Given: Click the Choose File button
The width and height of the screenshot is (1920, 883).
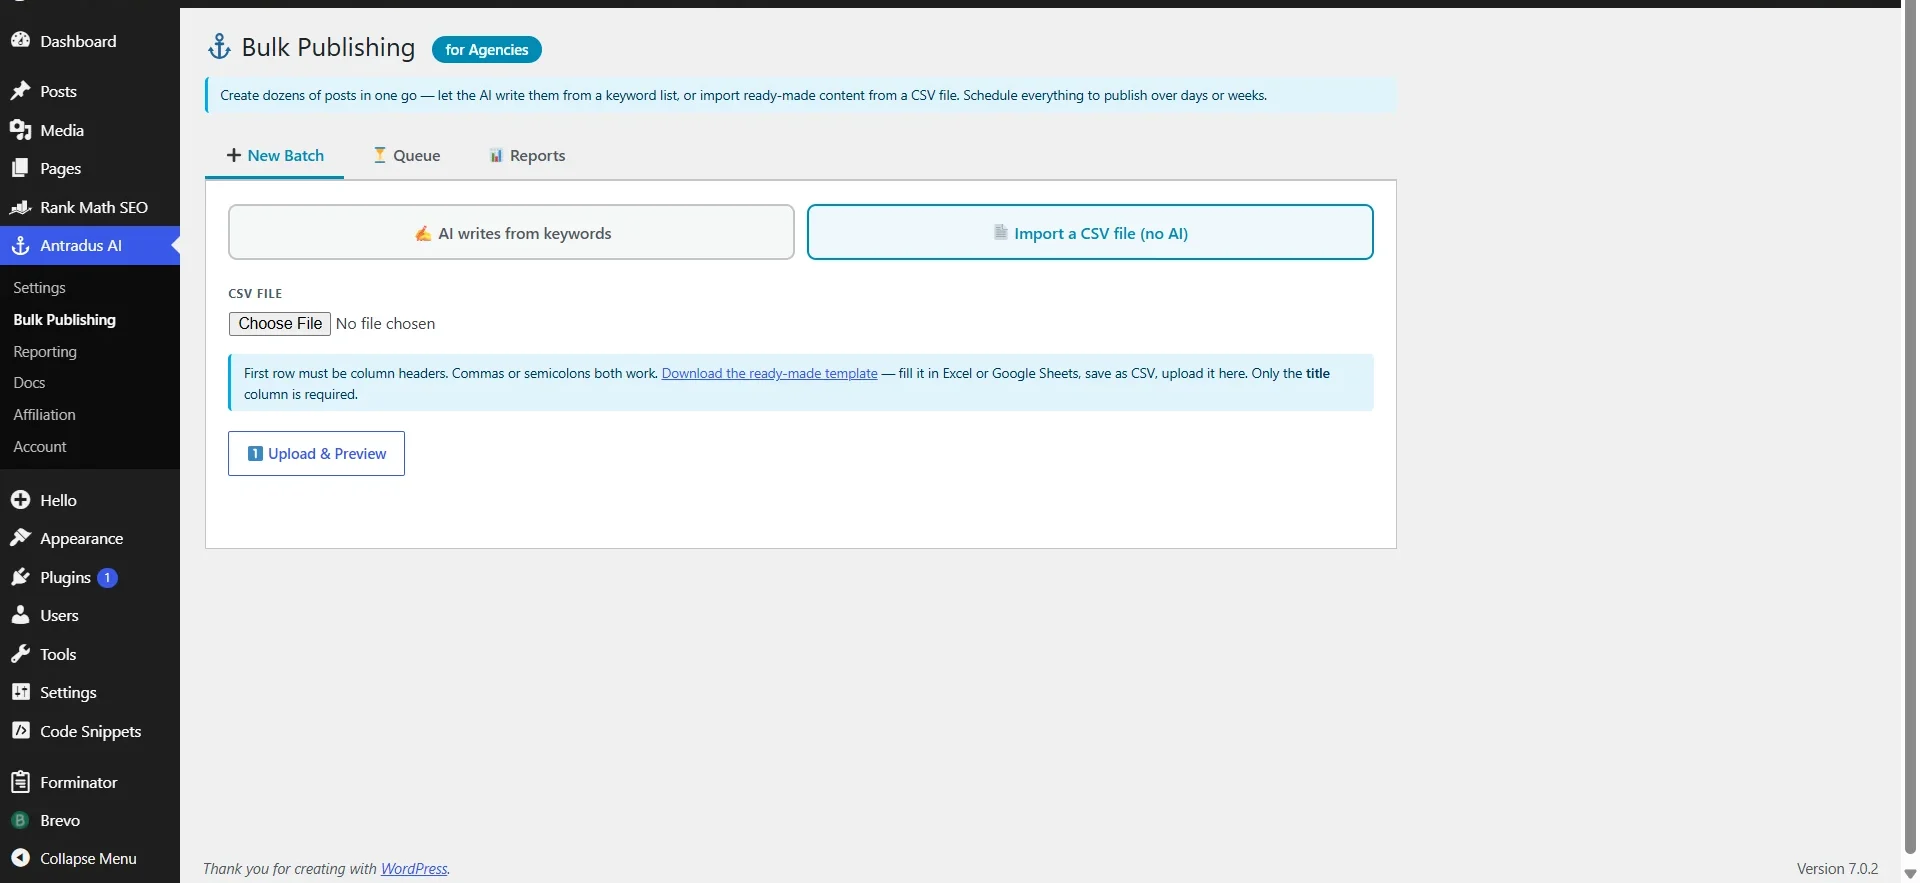Looking at the screenshot, I should pyautogui.click(x=280, y=323).
